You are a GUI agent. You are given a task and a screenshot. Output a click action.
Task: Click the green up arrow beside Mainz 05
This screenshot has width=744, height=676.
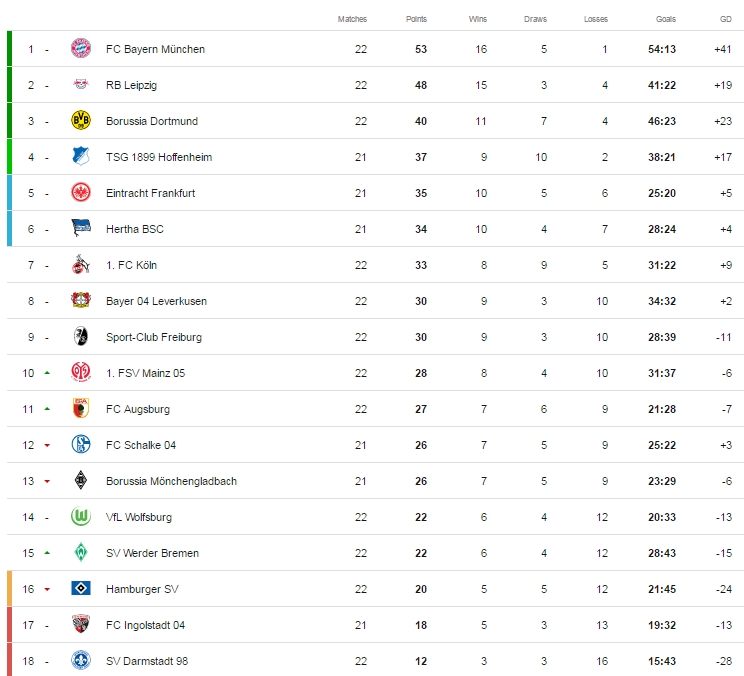point(46,373)
